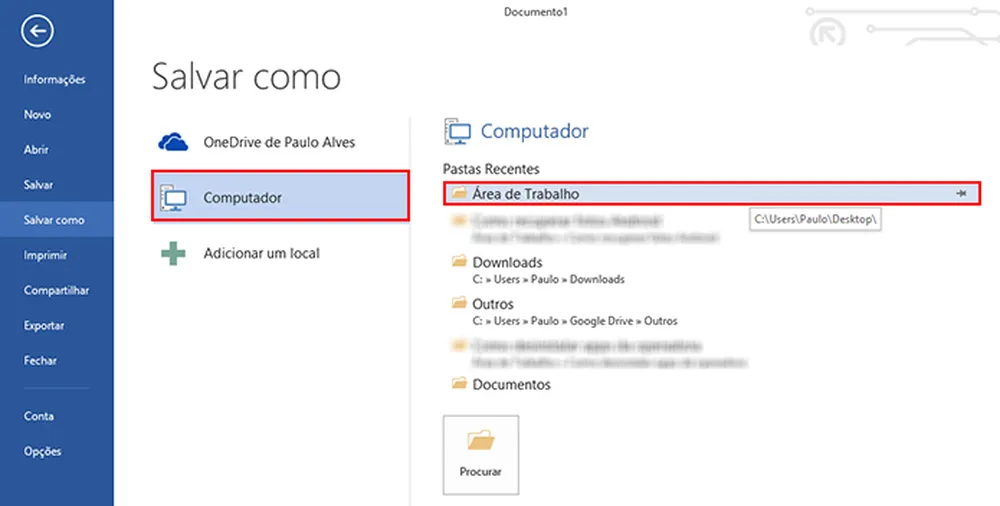
Task: Select the Área de Trabalho recent folder
Action: click(526, 194)
